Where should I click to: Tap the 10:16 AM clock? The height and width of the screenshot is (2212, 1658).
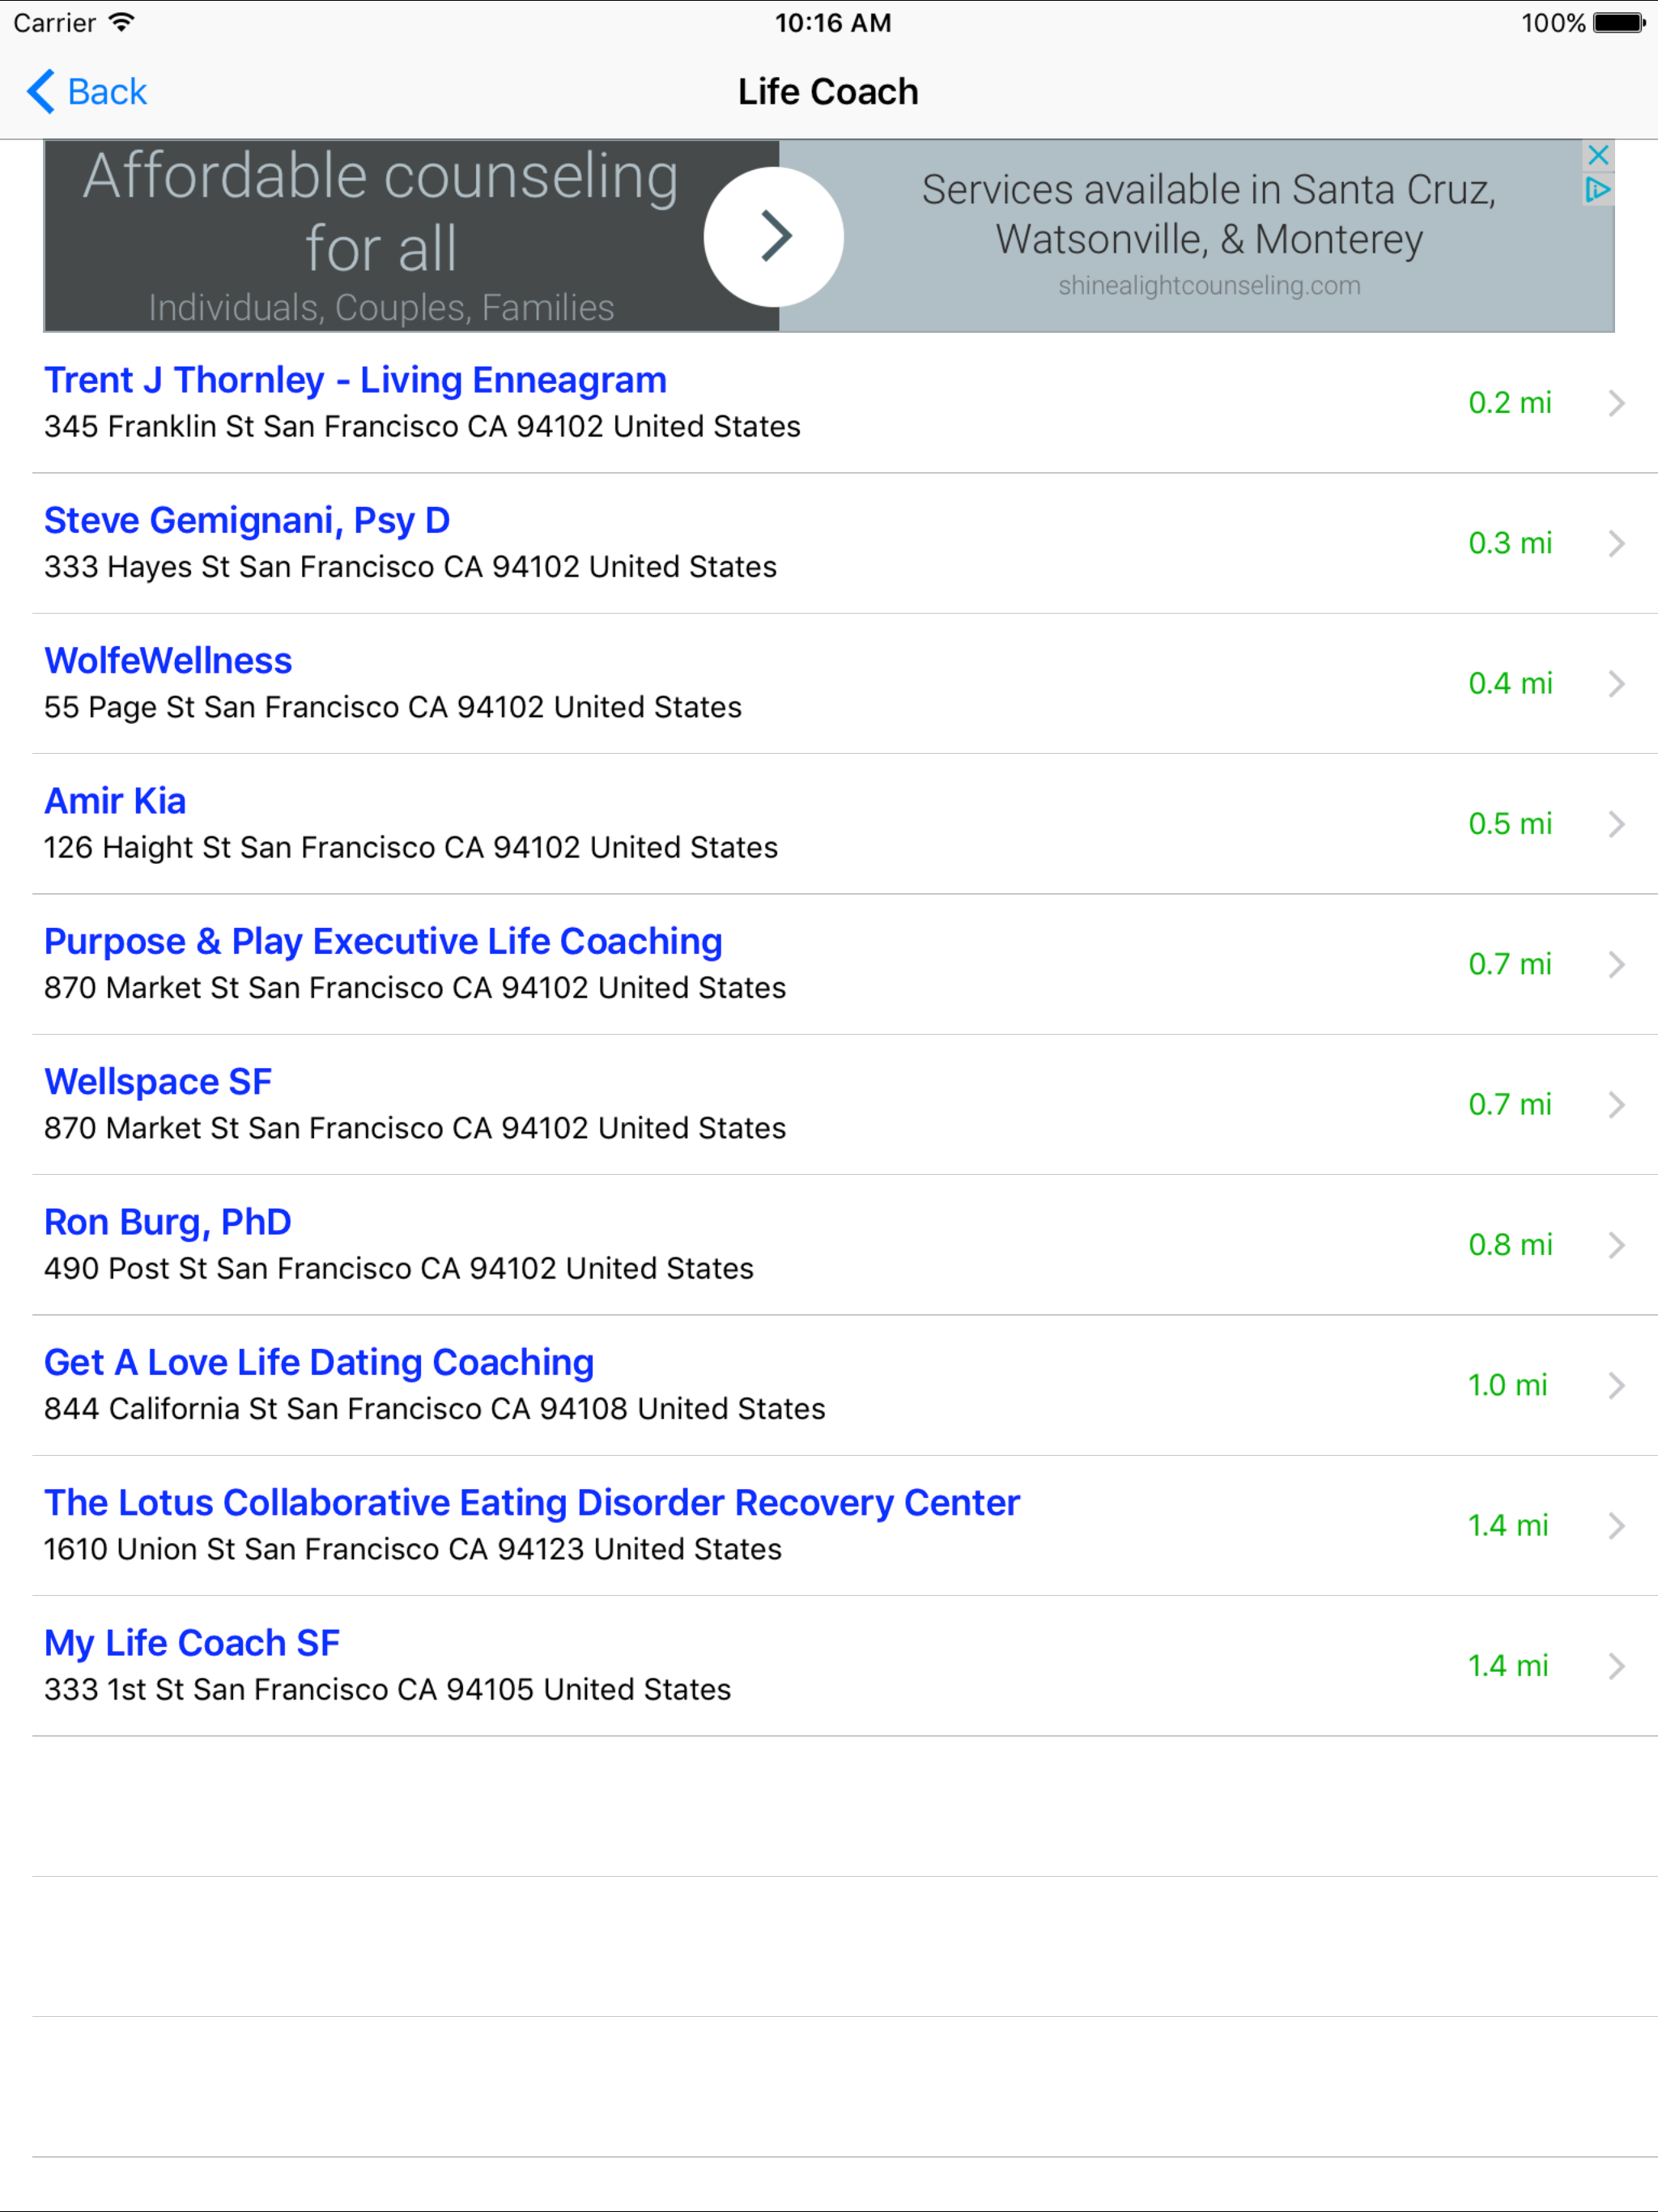click(x=833, y=23)
